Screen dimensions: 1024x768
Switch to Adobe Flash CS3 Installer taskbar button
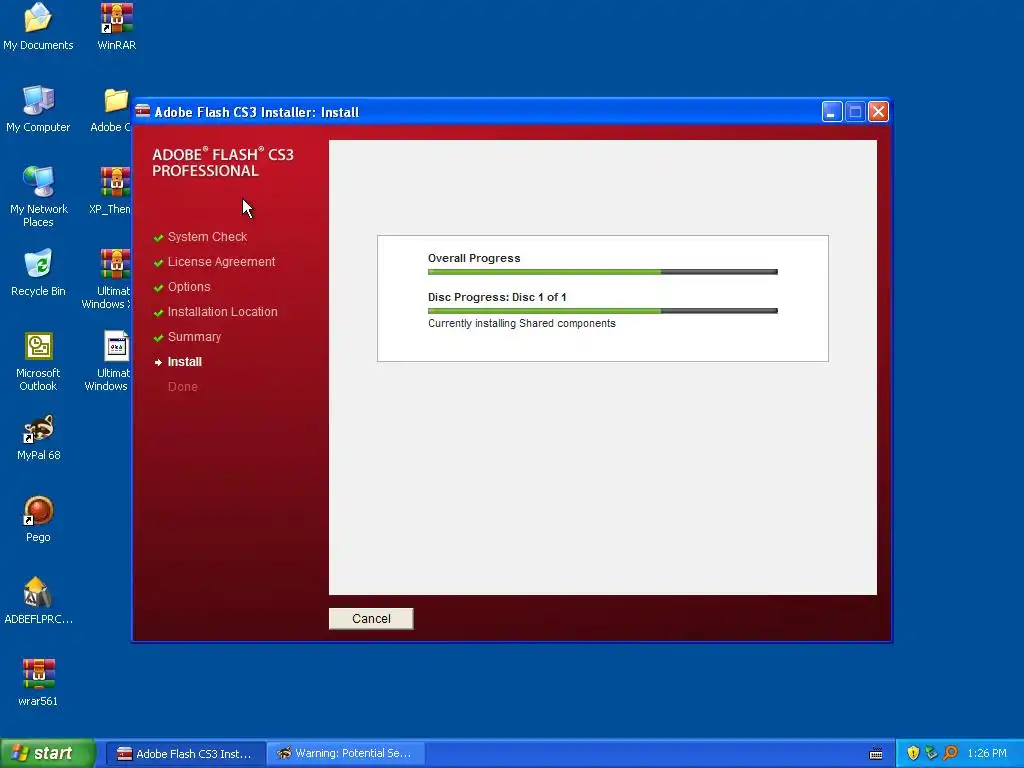click(x=185, y=754)
